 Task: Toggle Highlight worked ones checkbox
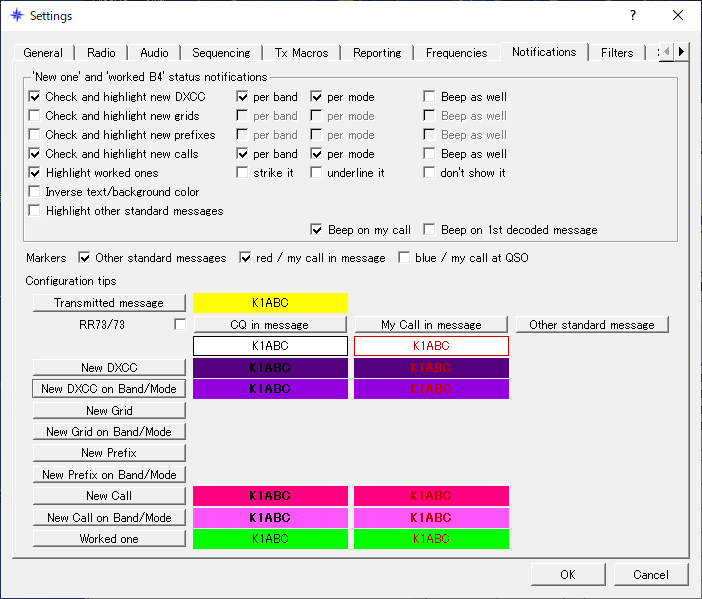pyautogui.click(x=34, y=173)
